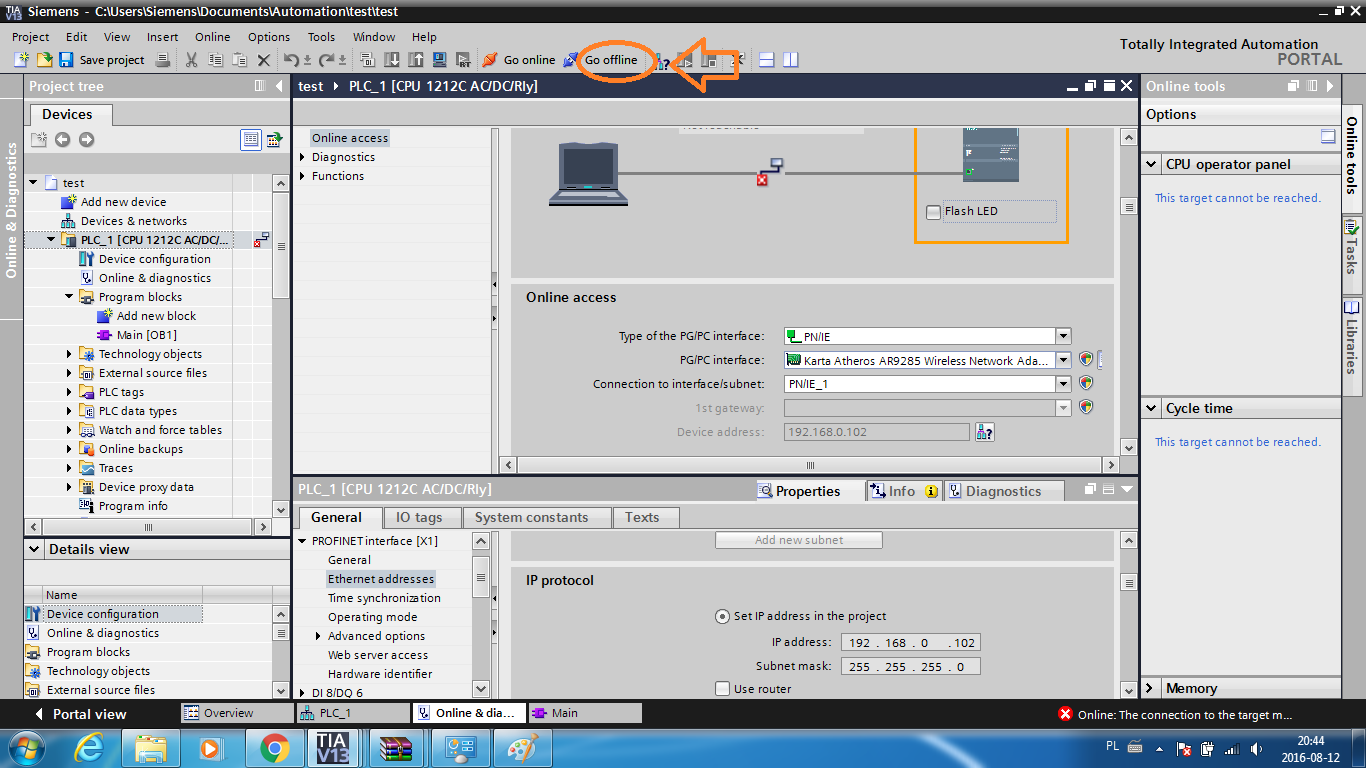
Task: Click the Windows Start button
Action: pyautogui.click(x=27, y=747)
